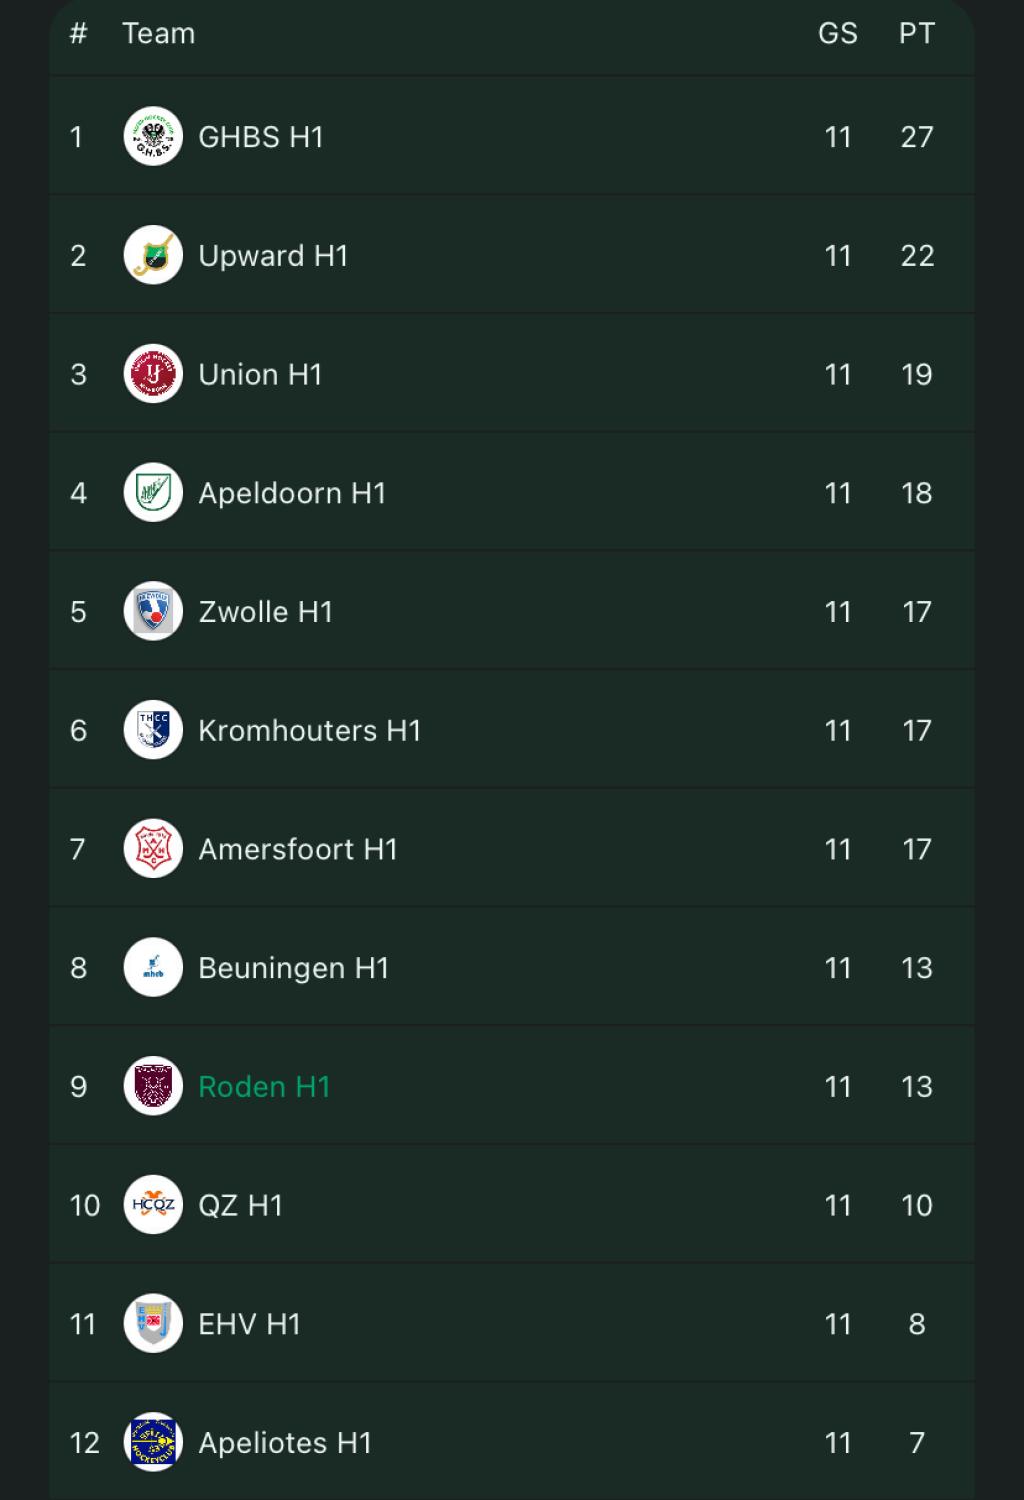Open the highlighted Roden H1 team link
Image resolution: width=1024 pixels, height=1500 pixels.
(264, 1087)
